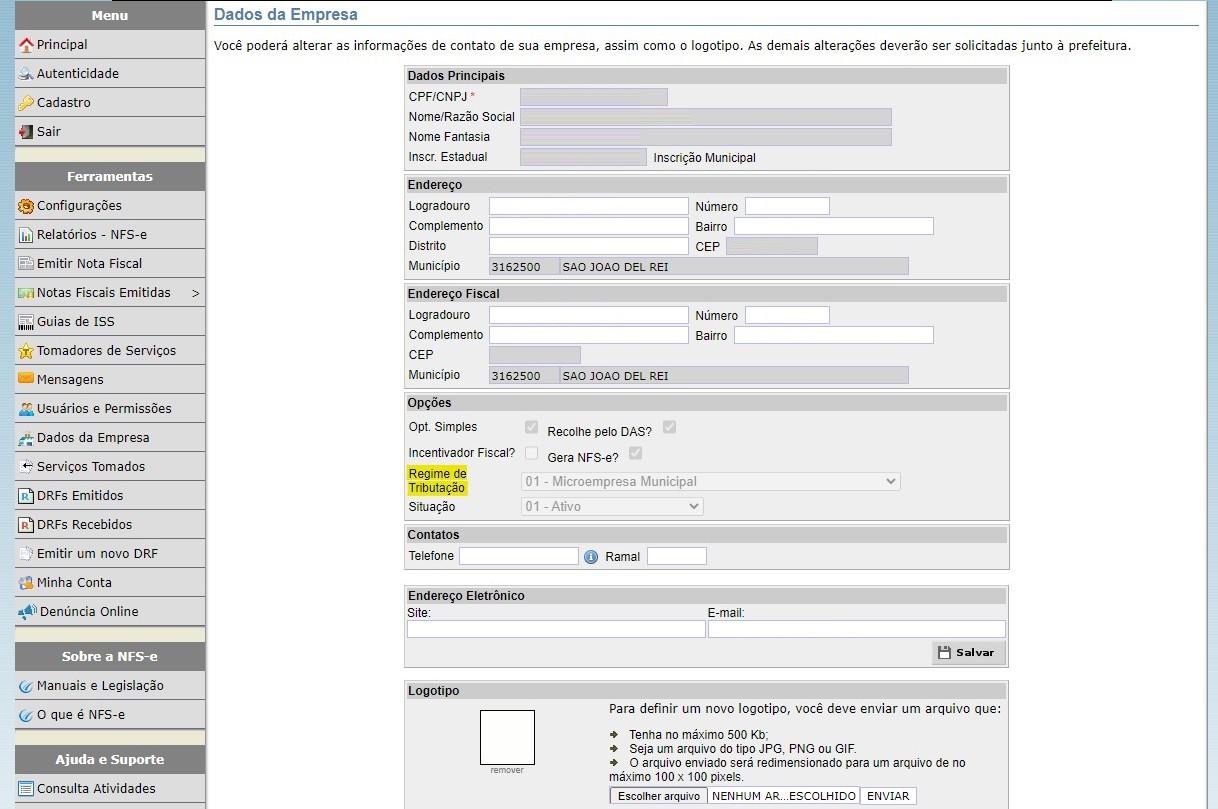Click the Mensagens envelope icon
The height and width of the screenshot is (809, 1218).
coord(26,379)
